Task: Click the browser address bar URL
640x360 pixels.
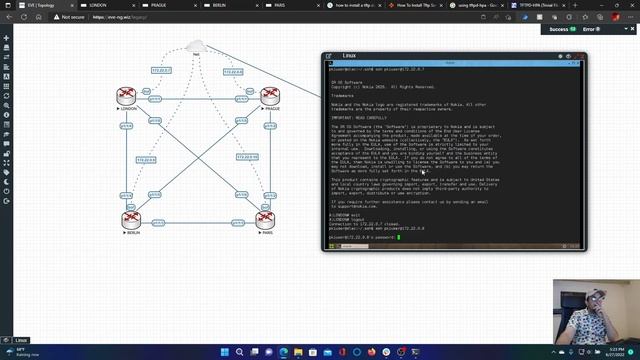Action: coord(120,17)
